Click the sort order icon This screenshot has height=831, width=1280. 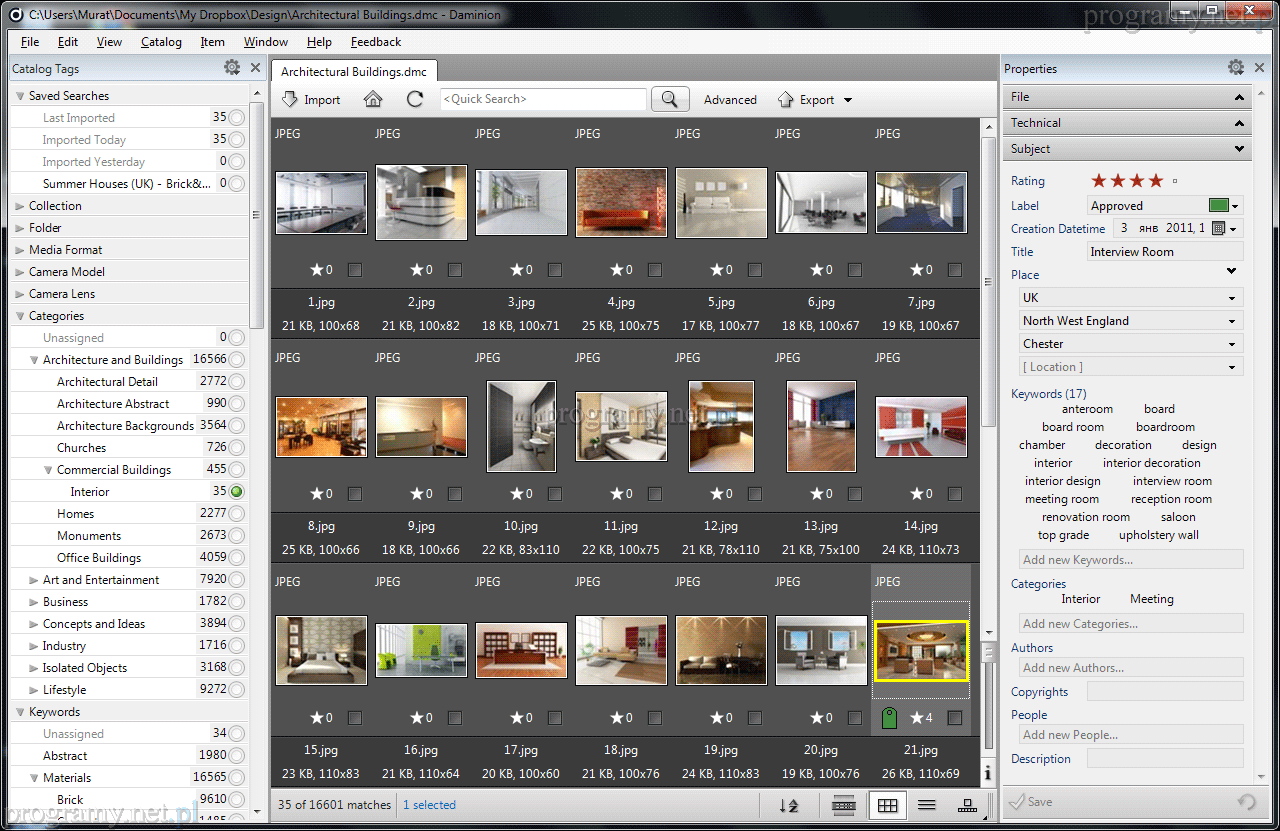pyautogui.click(x=789, y=805)
